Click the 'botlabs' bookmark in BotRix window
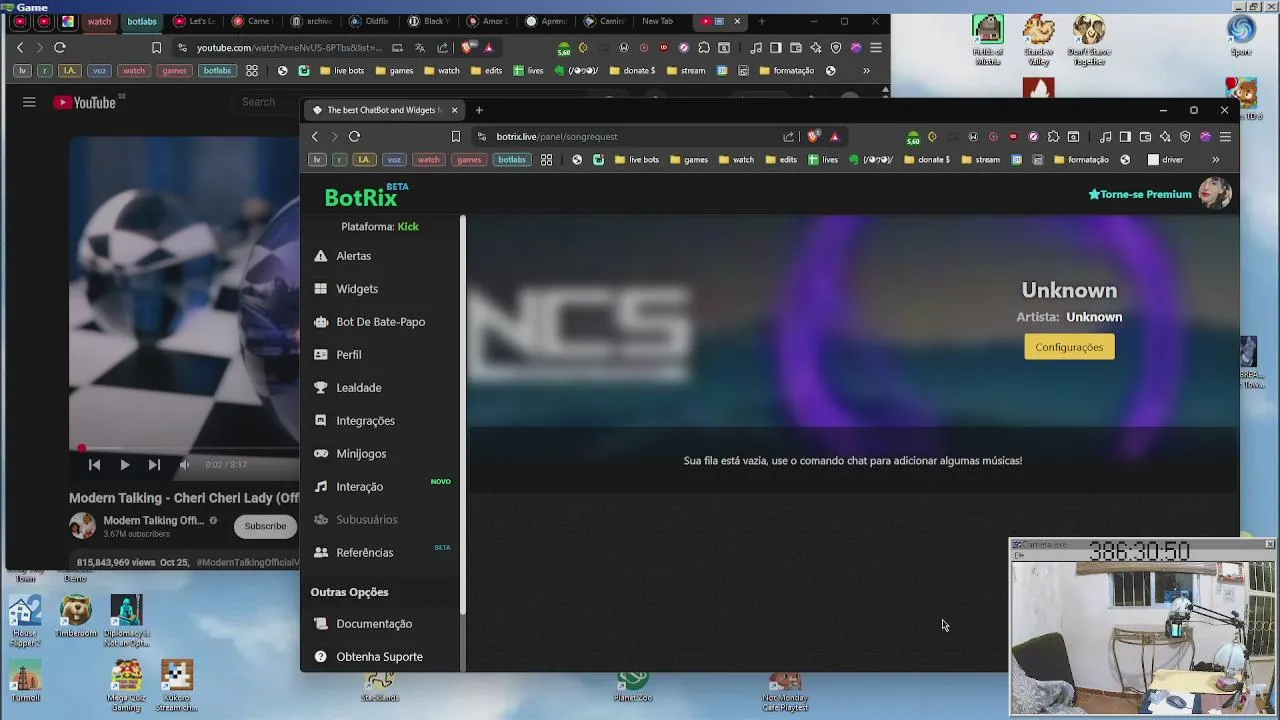The width and height of the screenshot is (1280, 720). pos(512,160)
